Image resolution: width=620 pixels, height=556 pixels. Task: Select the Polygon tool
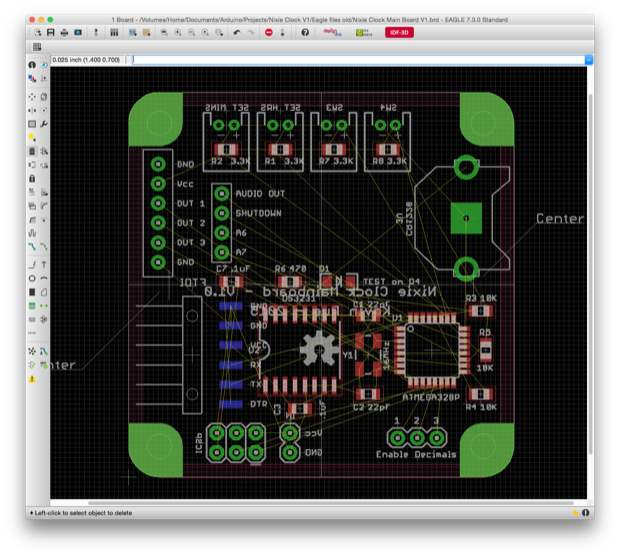pyautogui.click(x=44, y=292)
